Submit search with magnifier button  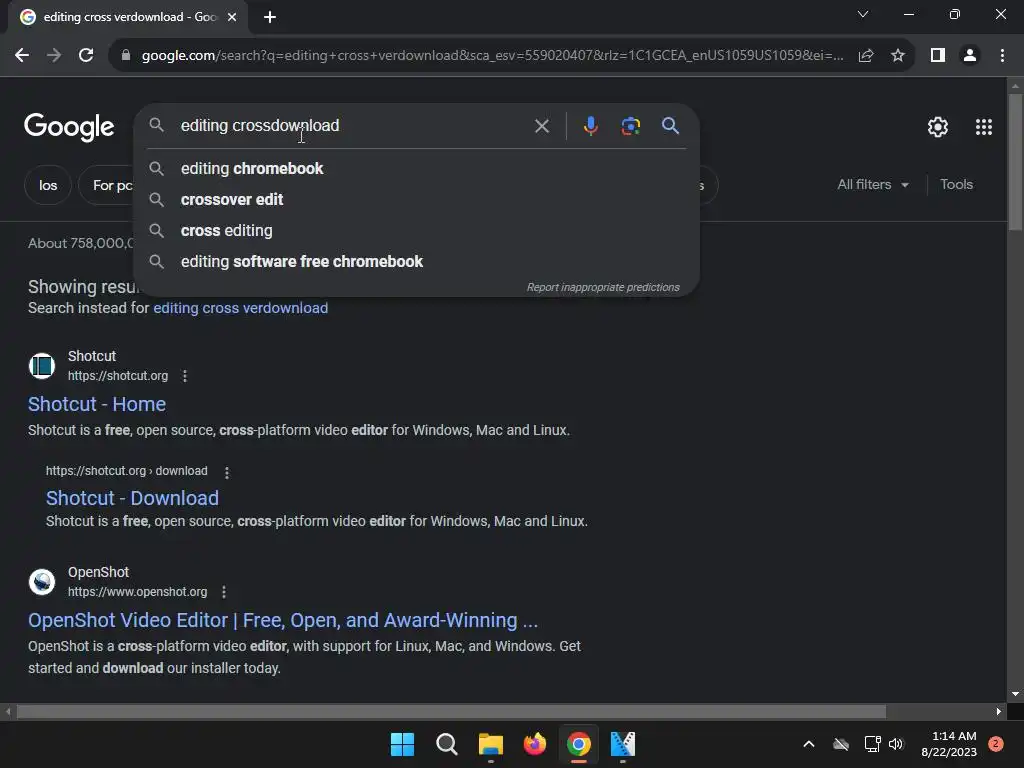(670, 125)
